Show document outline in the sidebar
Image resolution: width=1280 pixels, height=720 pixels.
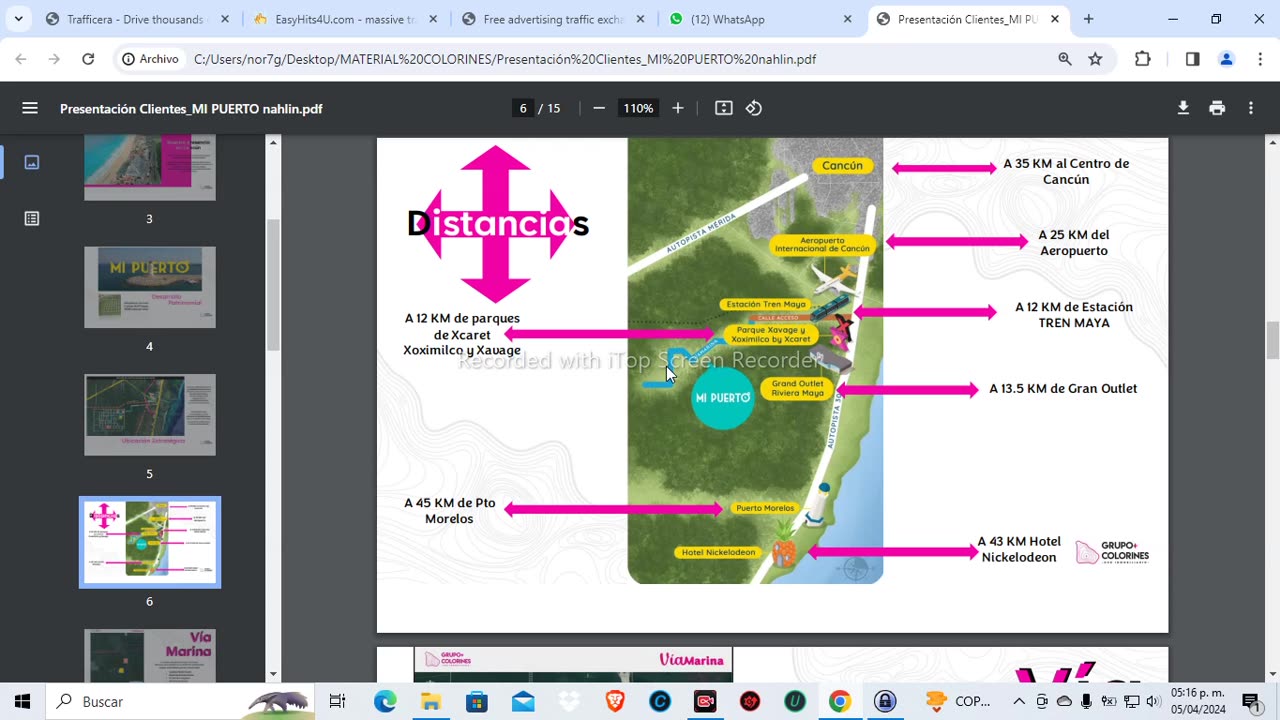point(32,218)
